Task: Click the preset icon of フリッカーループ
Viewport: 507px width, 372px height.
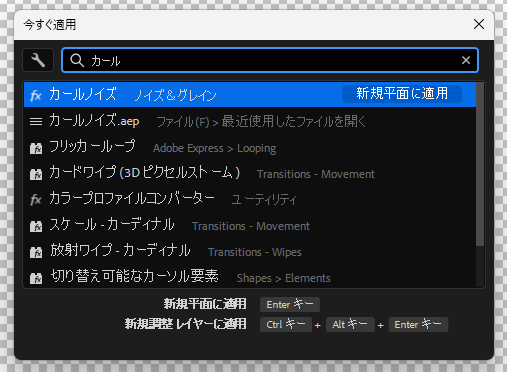Action: tap(36, 148)
